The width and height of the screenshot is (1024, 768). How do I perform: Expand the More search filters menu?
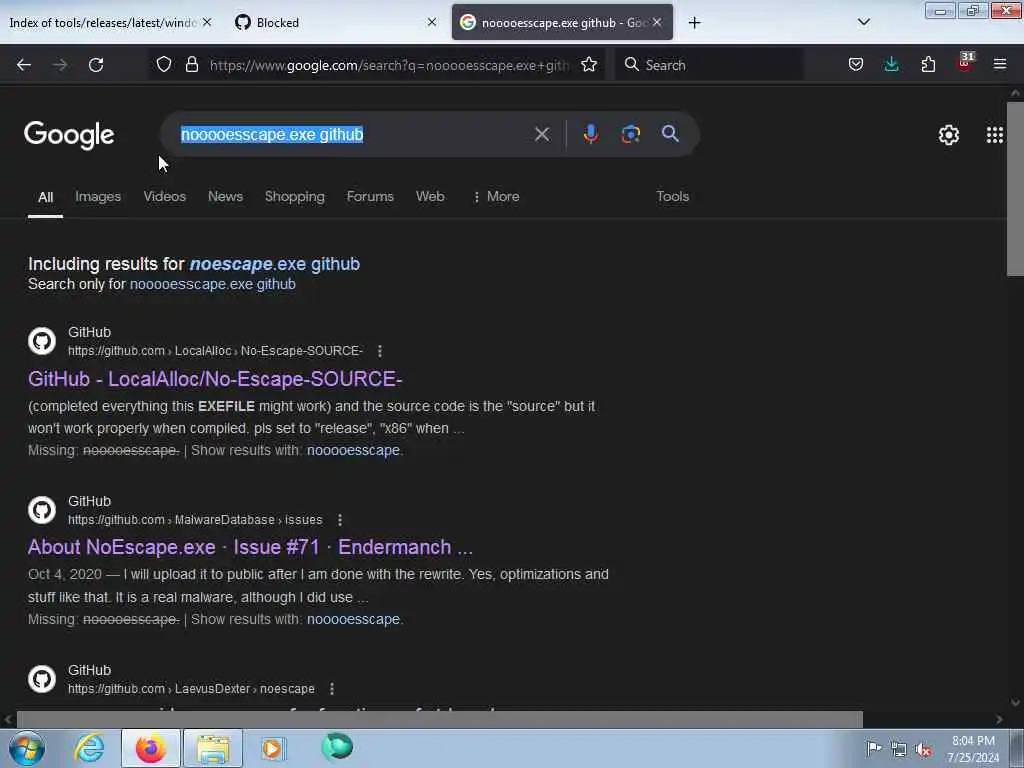496,197
